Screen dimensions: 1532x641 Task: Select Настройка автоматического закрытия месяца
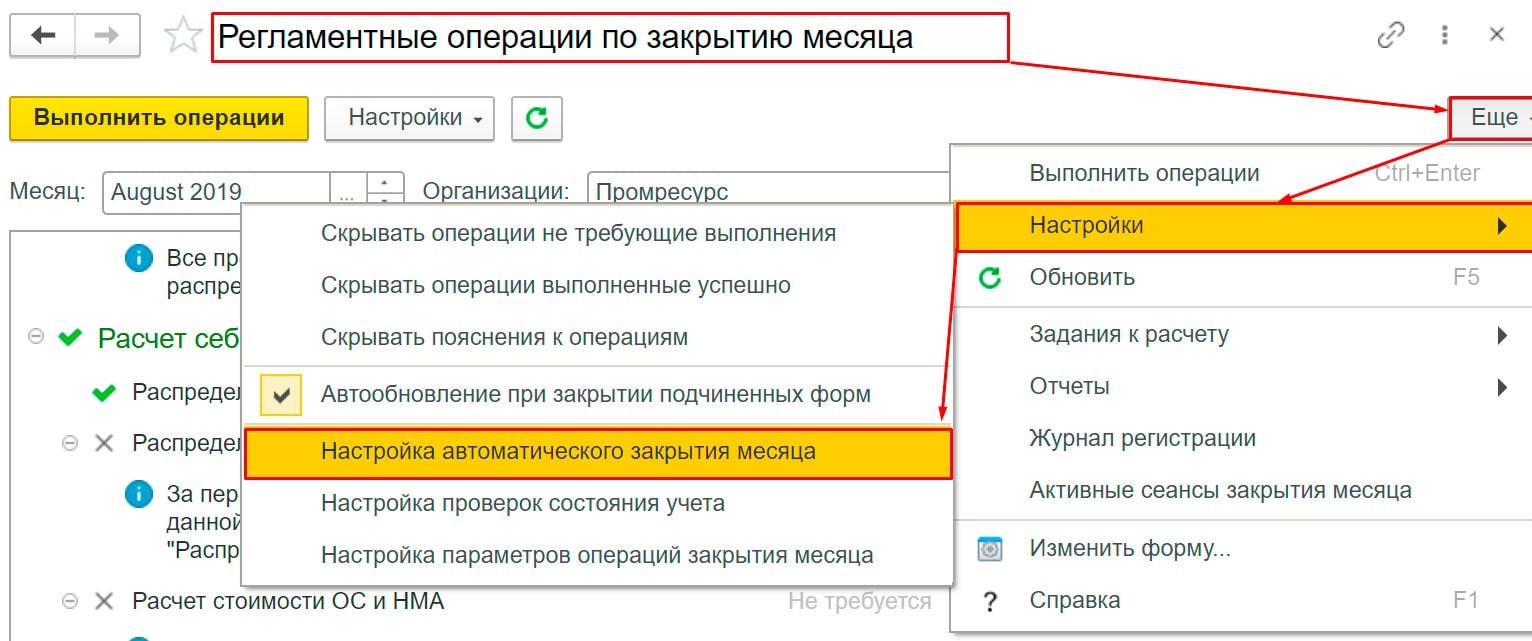click(x=568, y=452)
